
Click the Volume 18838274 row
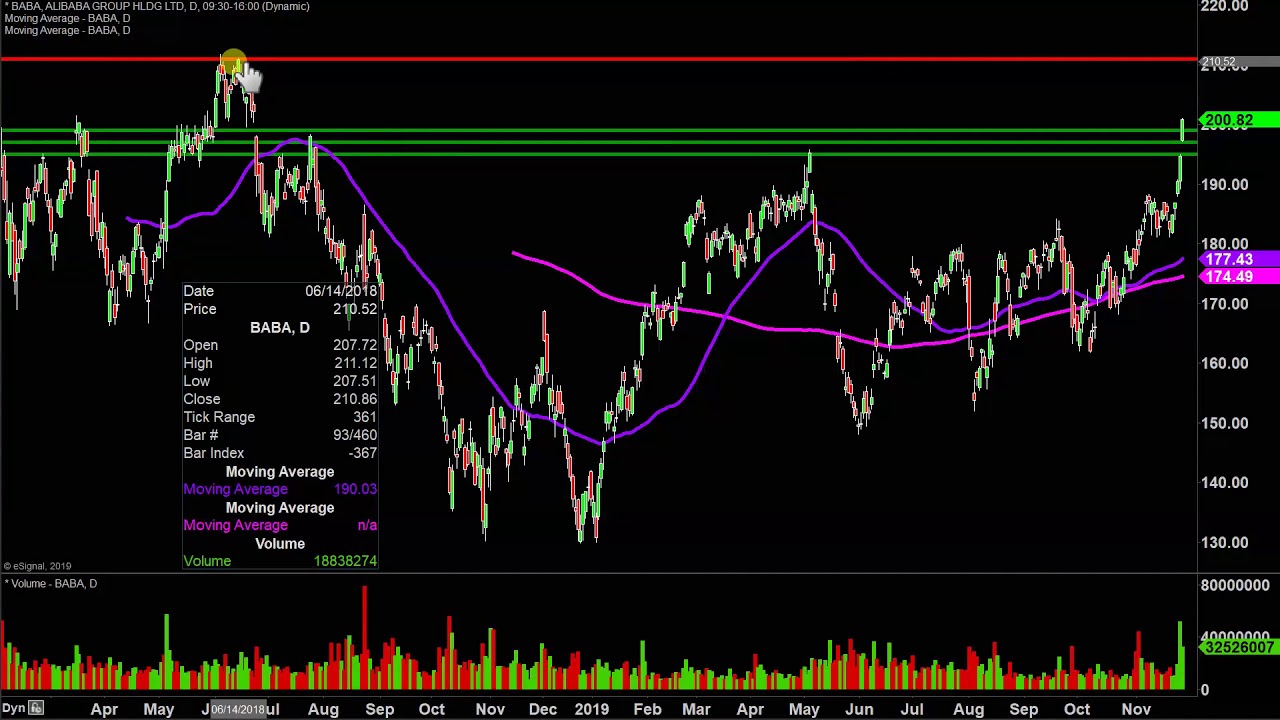click(280, 561)
